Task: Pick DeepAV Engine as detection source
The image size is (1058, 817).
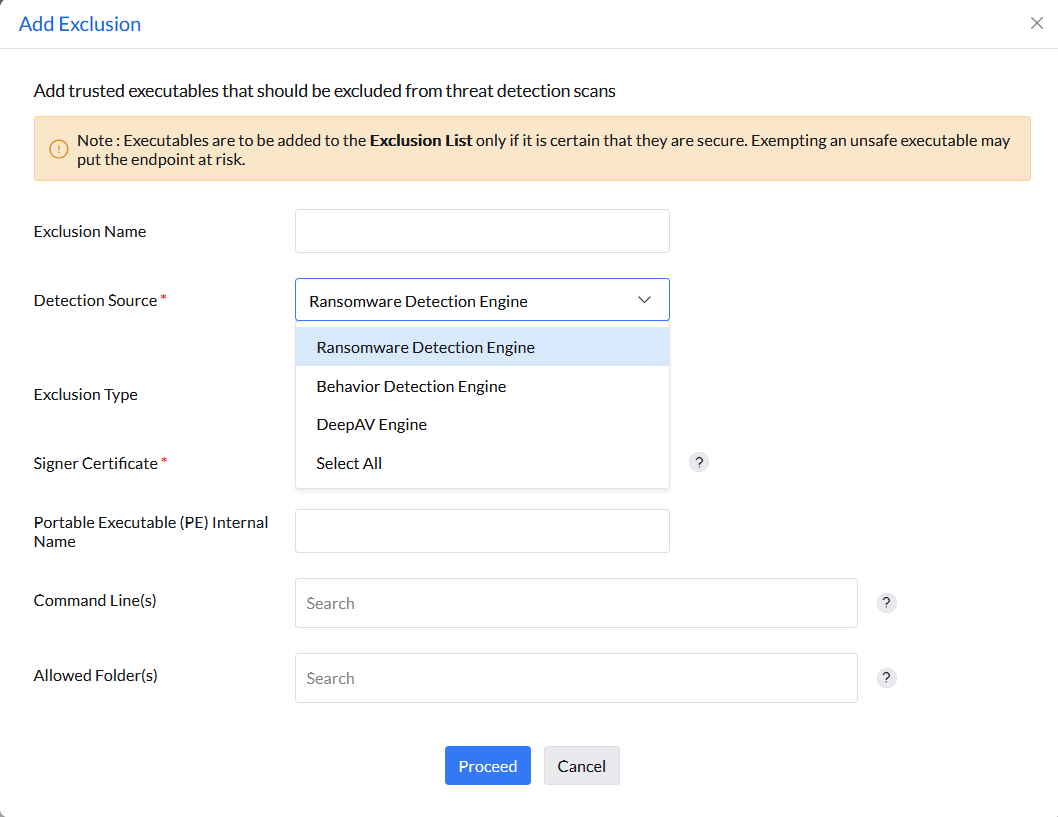Action: (x=371, y=424)
